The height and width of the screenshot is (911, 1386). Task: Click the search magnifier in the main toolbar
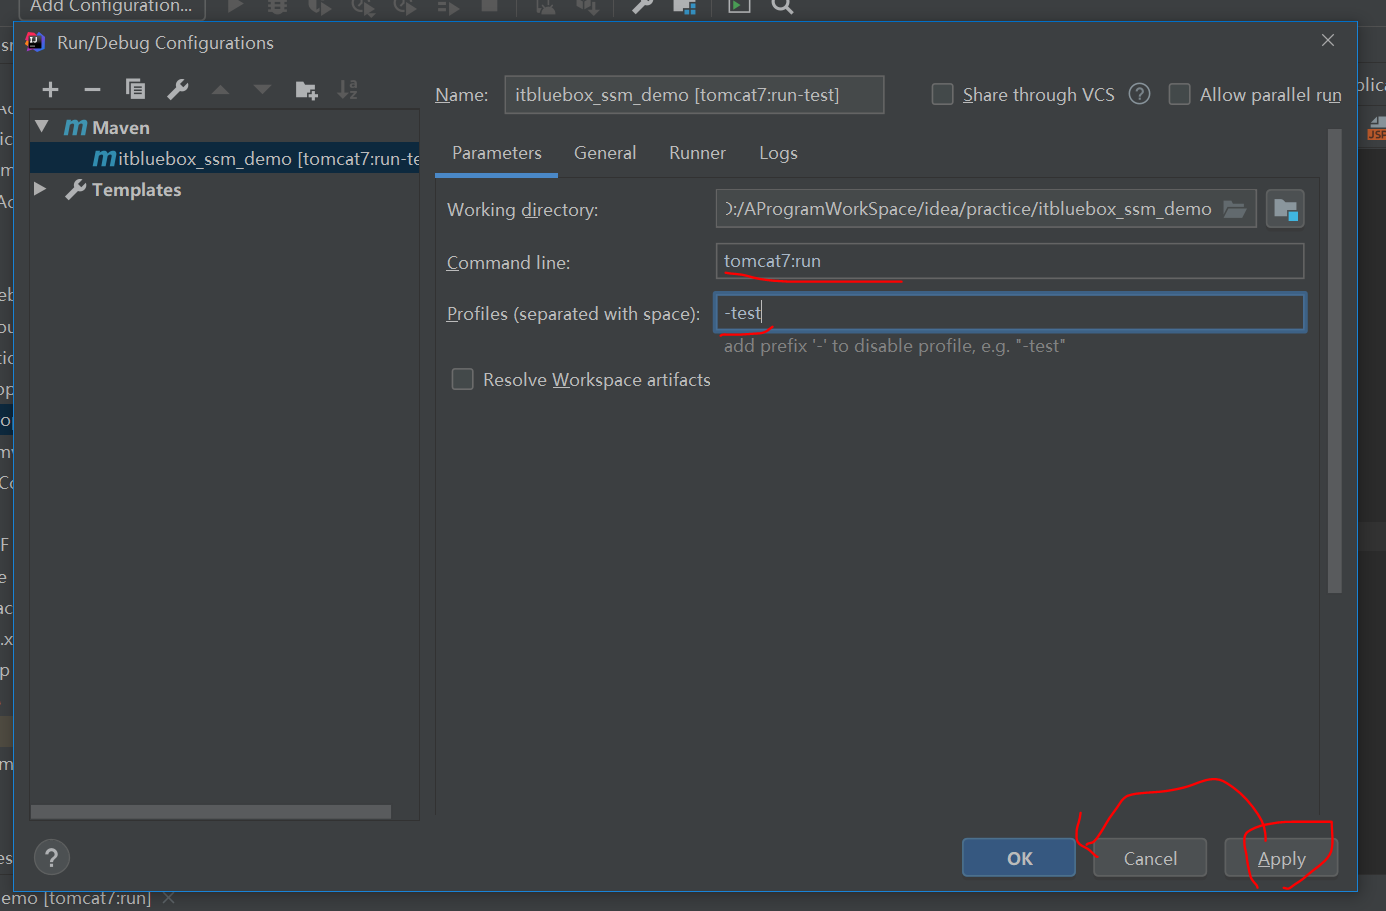click(x=783, y=6)
